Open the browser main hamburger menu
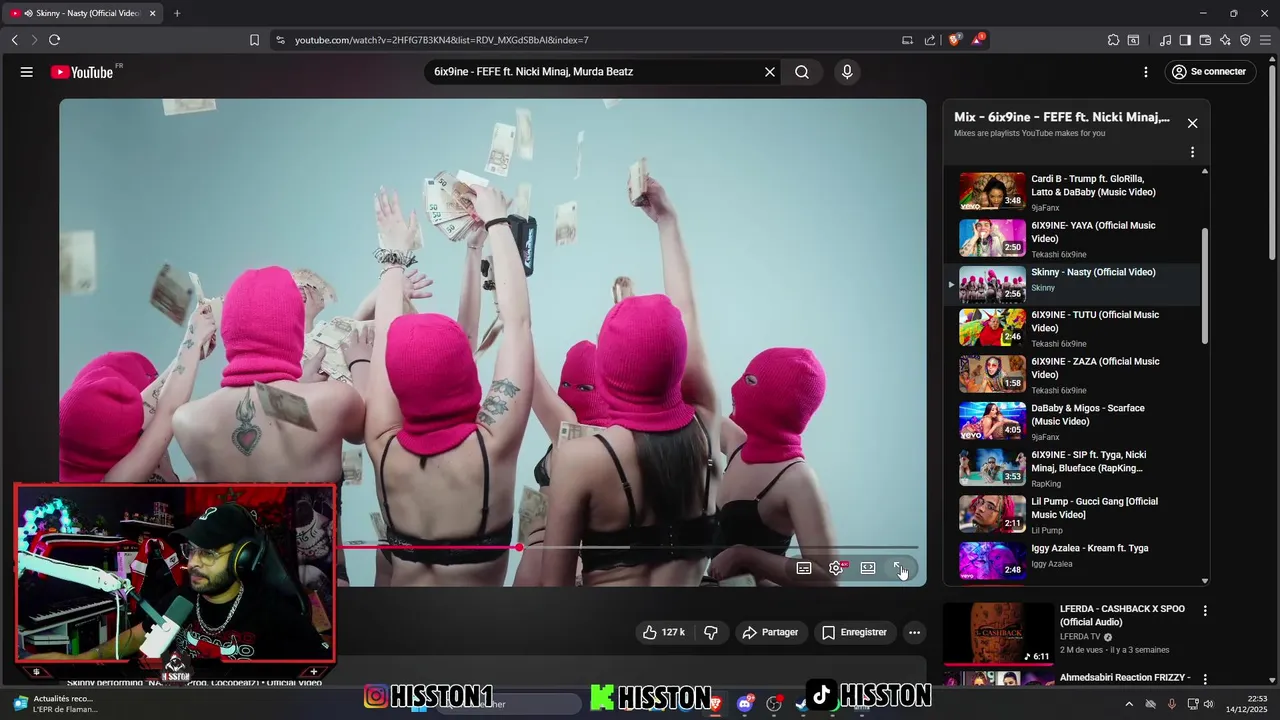 [1265, 40]
